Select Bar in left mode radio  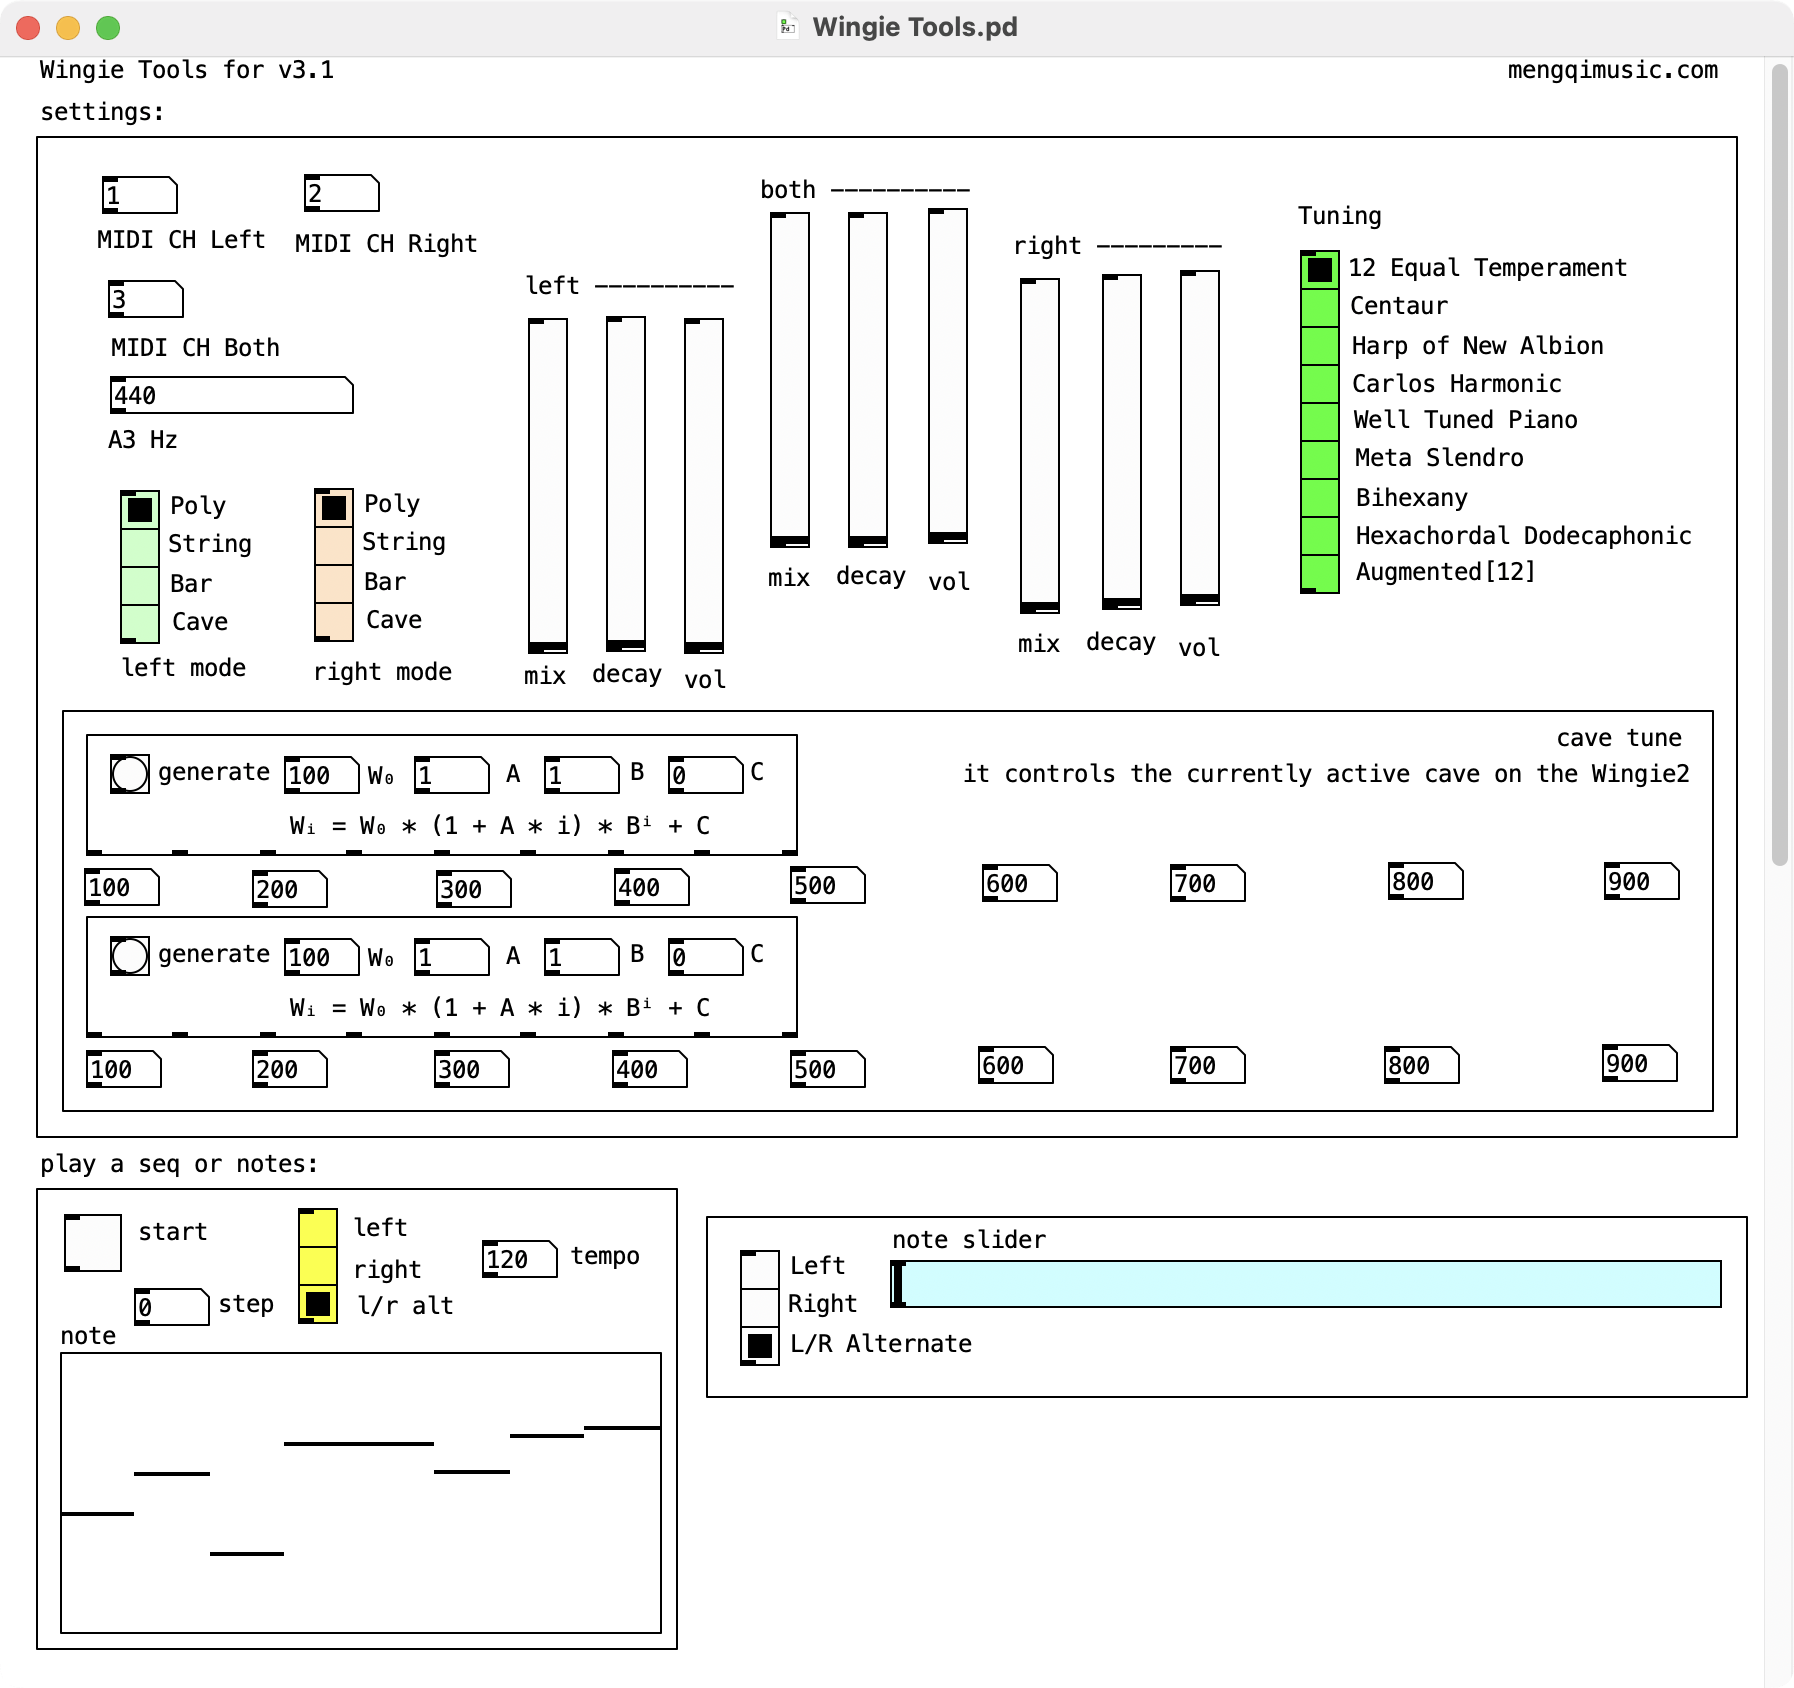click(x=140, y=586)
